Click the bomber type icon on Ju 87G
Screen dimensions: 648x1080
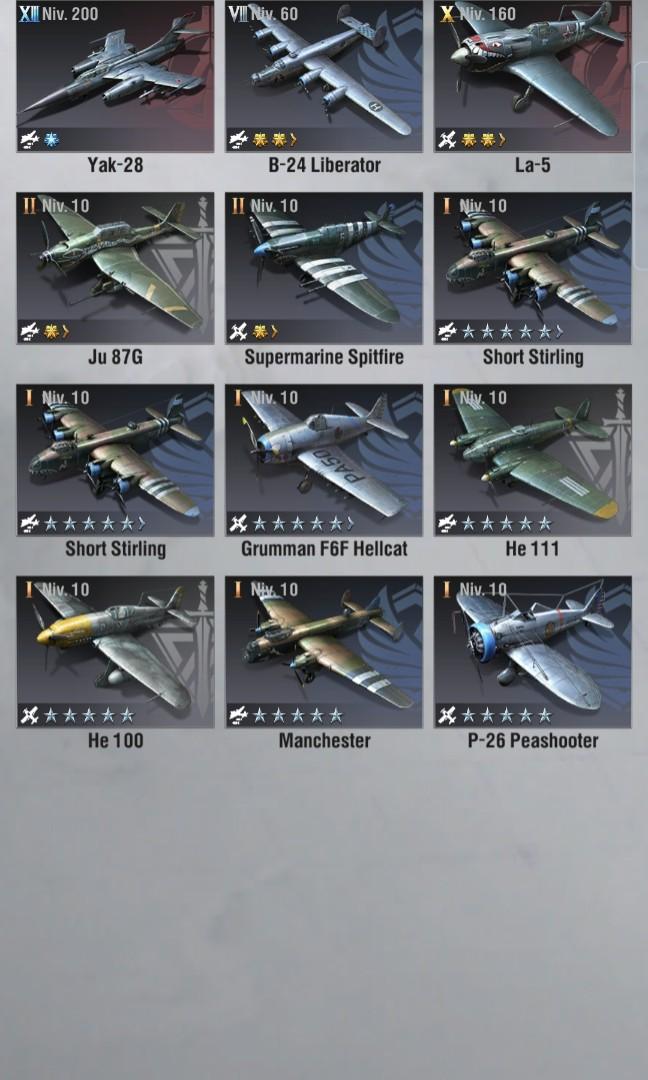[29, 332]
